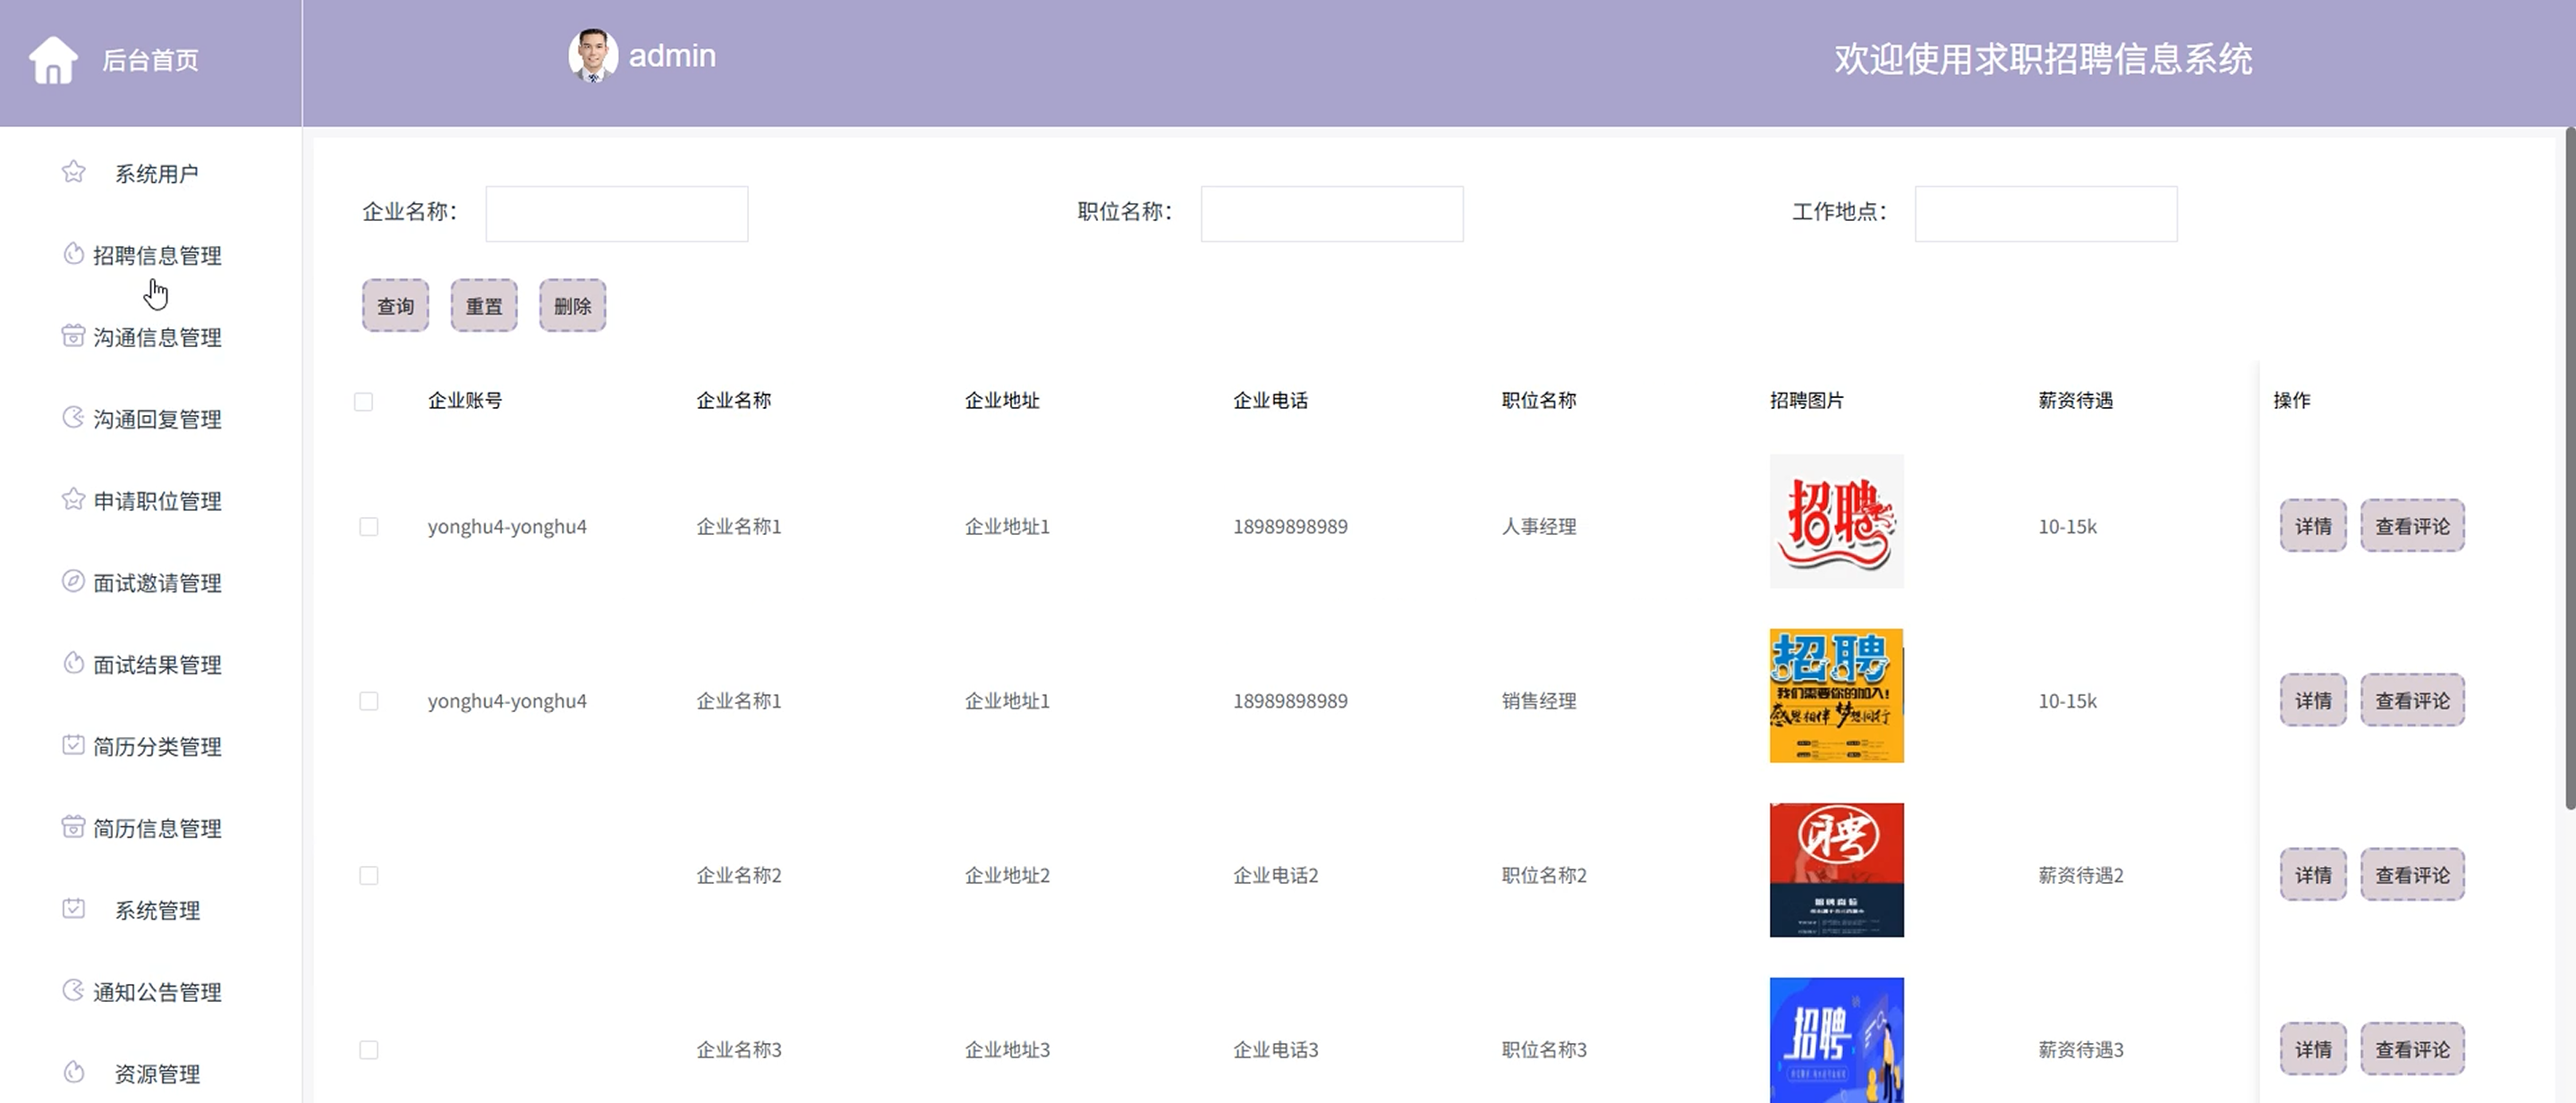Open 申请职位管理 menu item

point(157,501)
